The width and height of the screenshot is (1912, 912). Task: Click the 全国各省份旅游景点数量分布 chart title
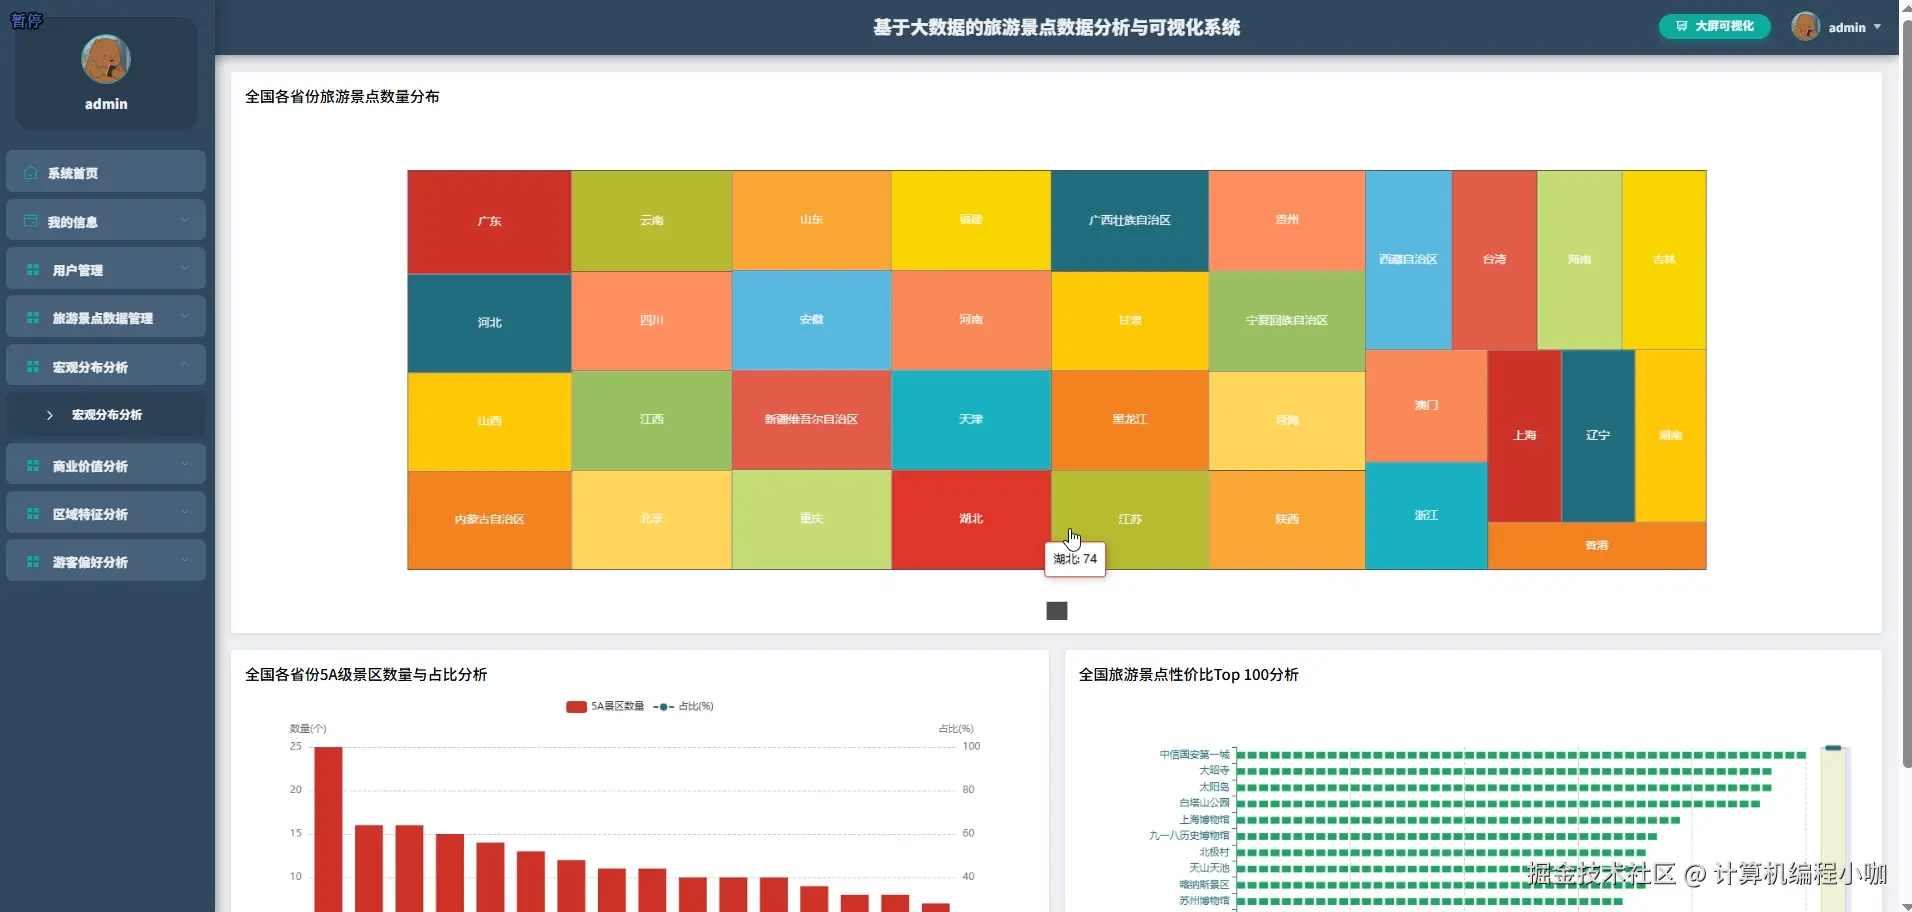pos(342,97)
